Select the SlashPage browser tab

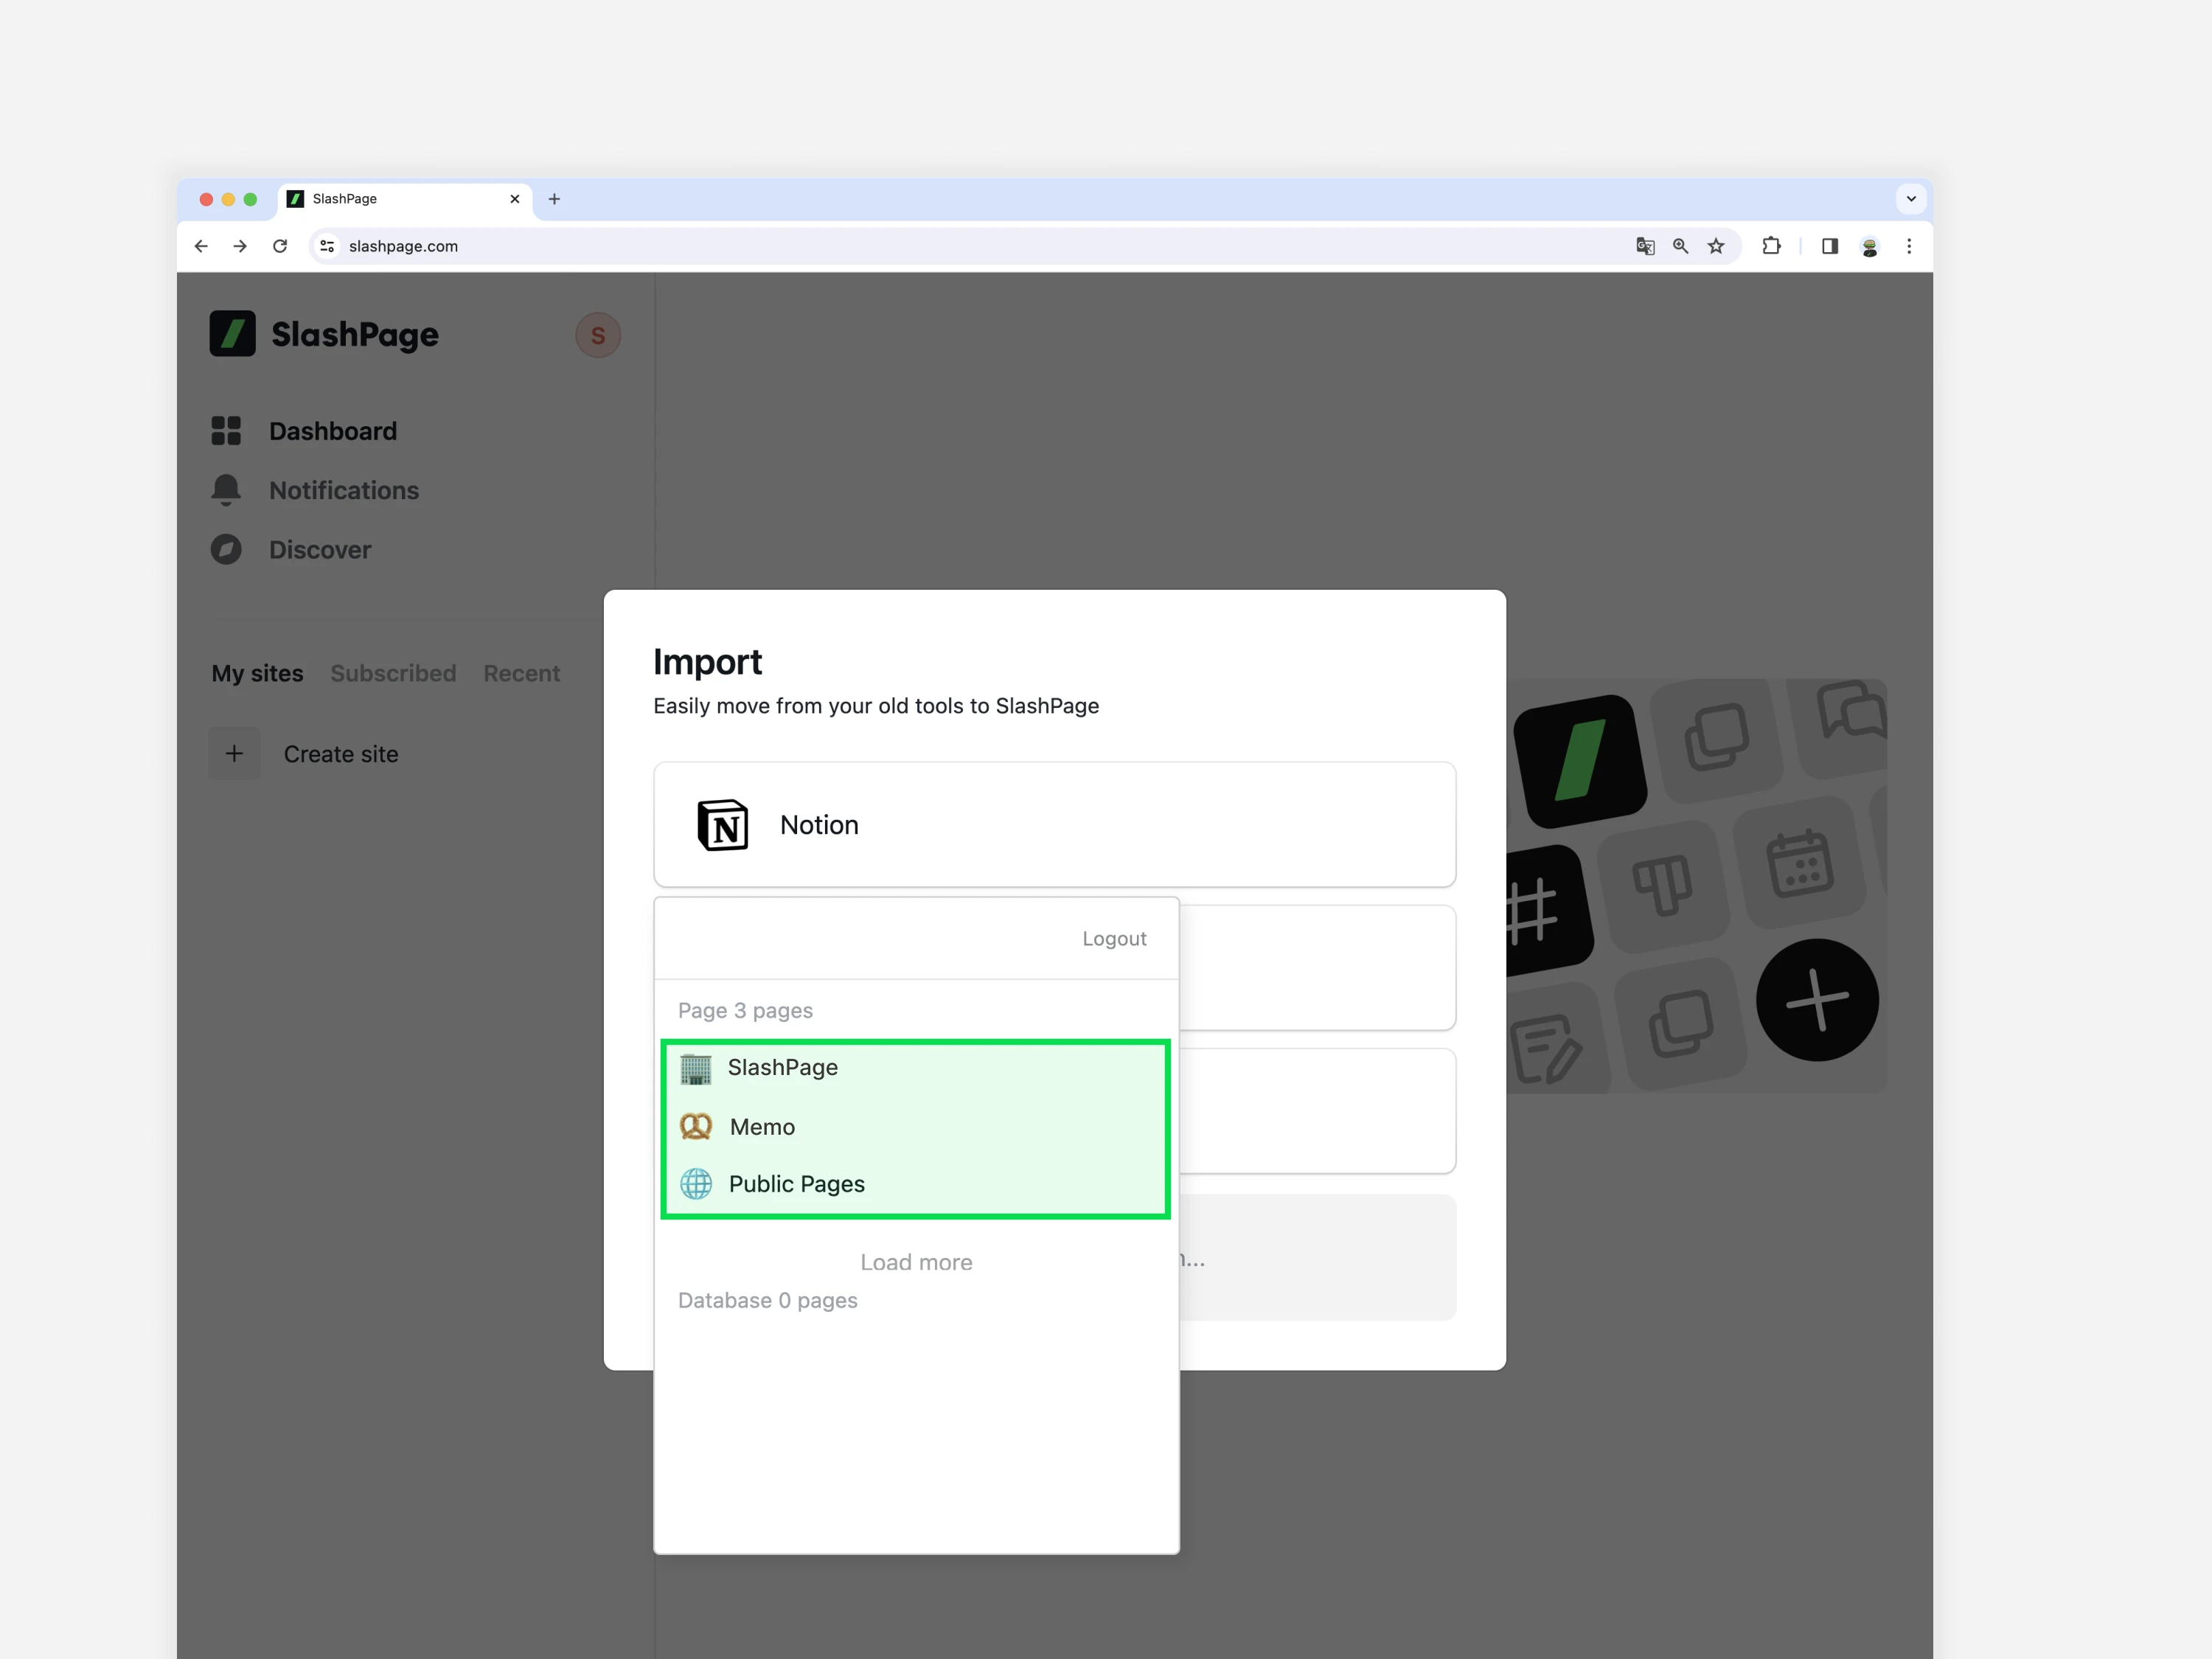(x=404, y=199)
